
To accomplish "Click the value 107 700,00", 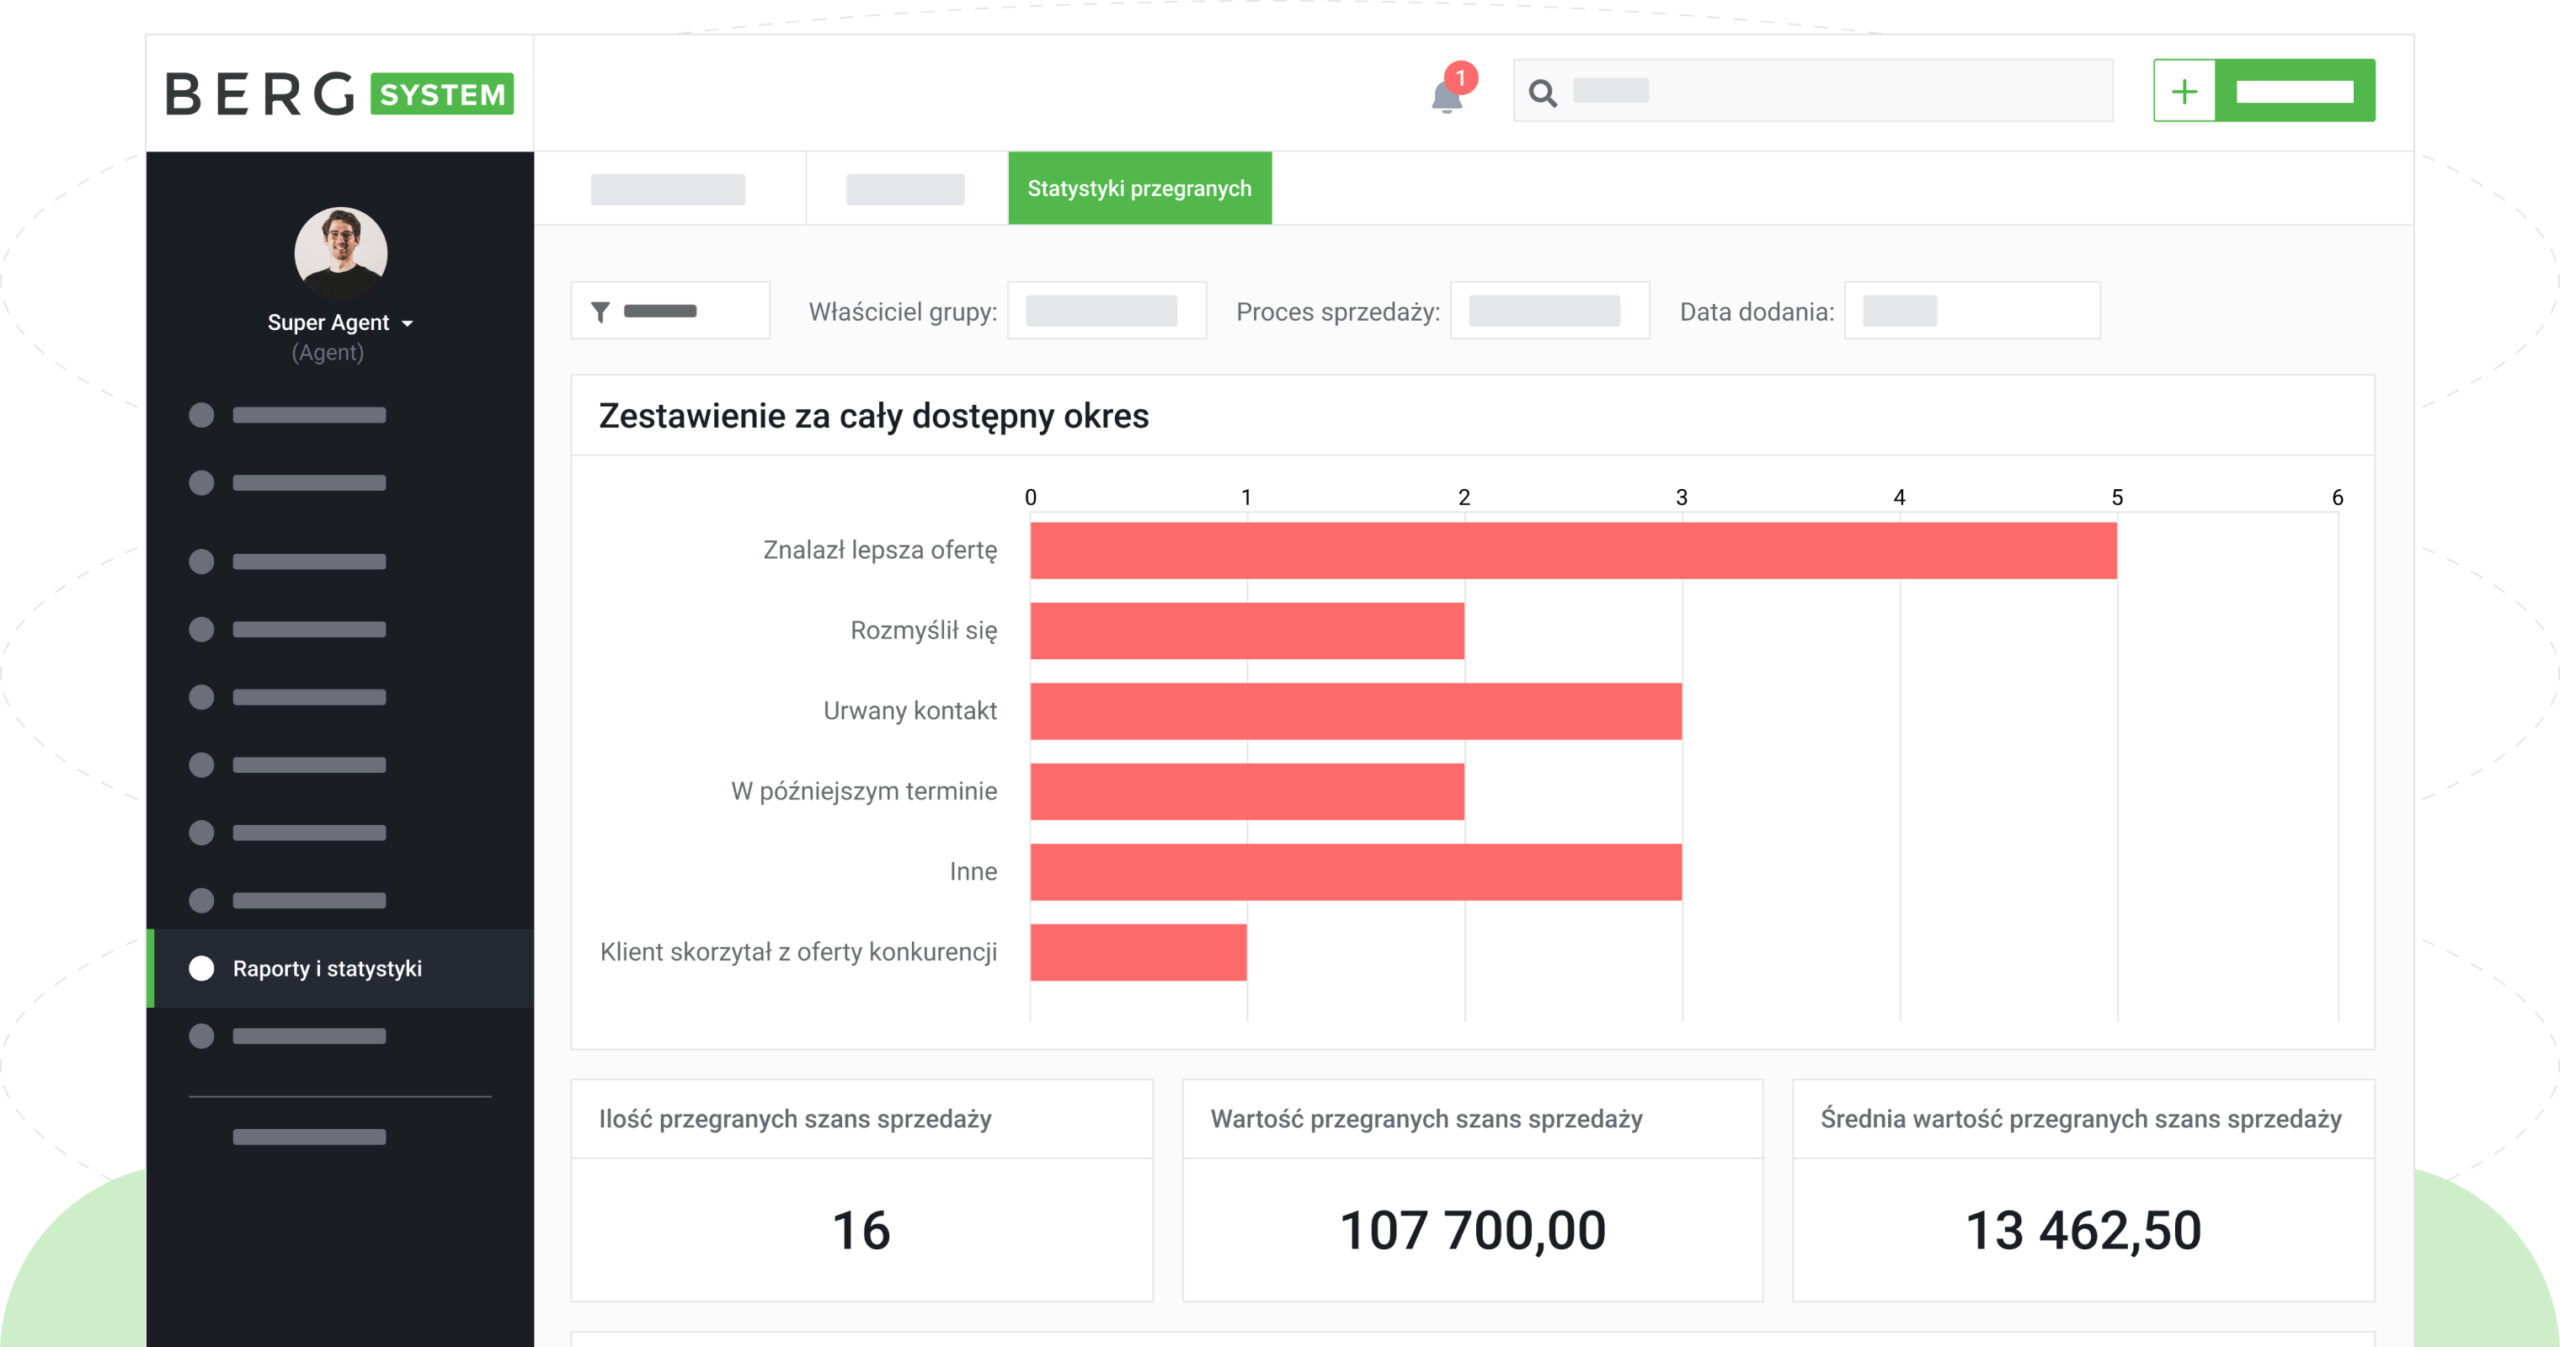I will pyautogui.click(x=1473, y=1230).
